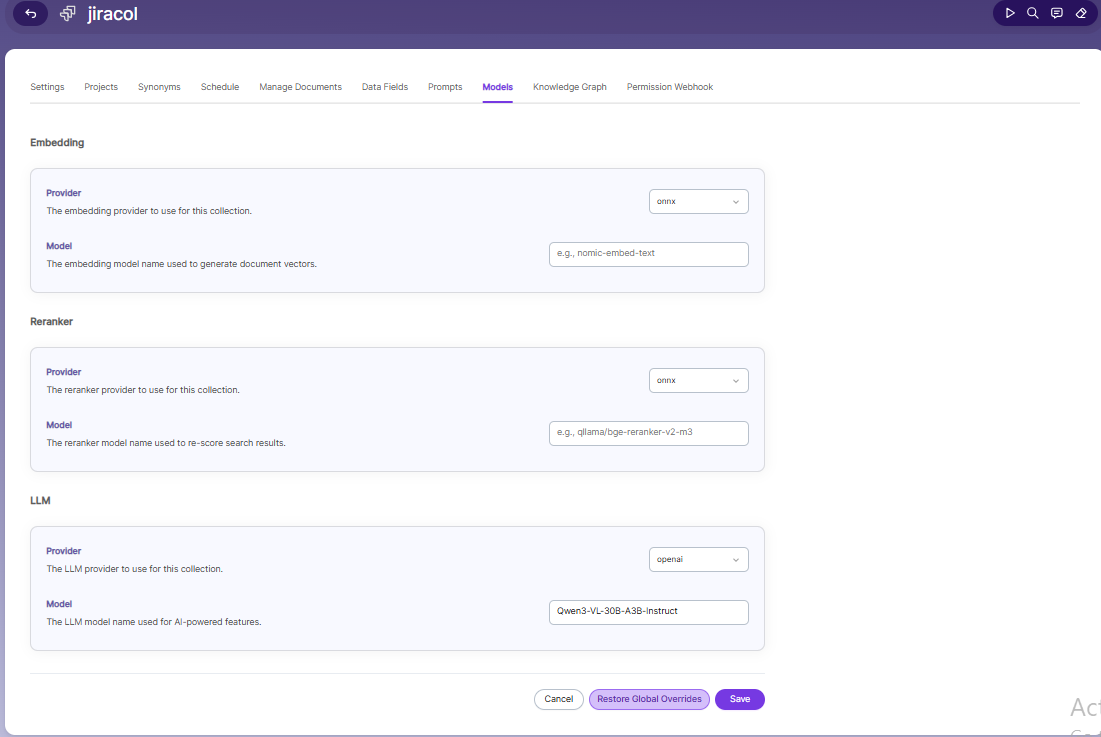Focus the embedding model name field
This screenshot has height=737, width=1101.
point(649,254)
